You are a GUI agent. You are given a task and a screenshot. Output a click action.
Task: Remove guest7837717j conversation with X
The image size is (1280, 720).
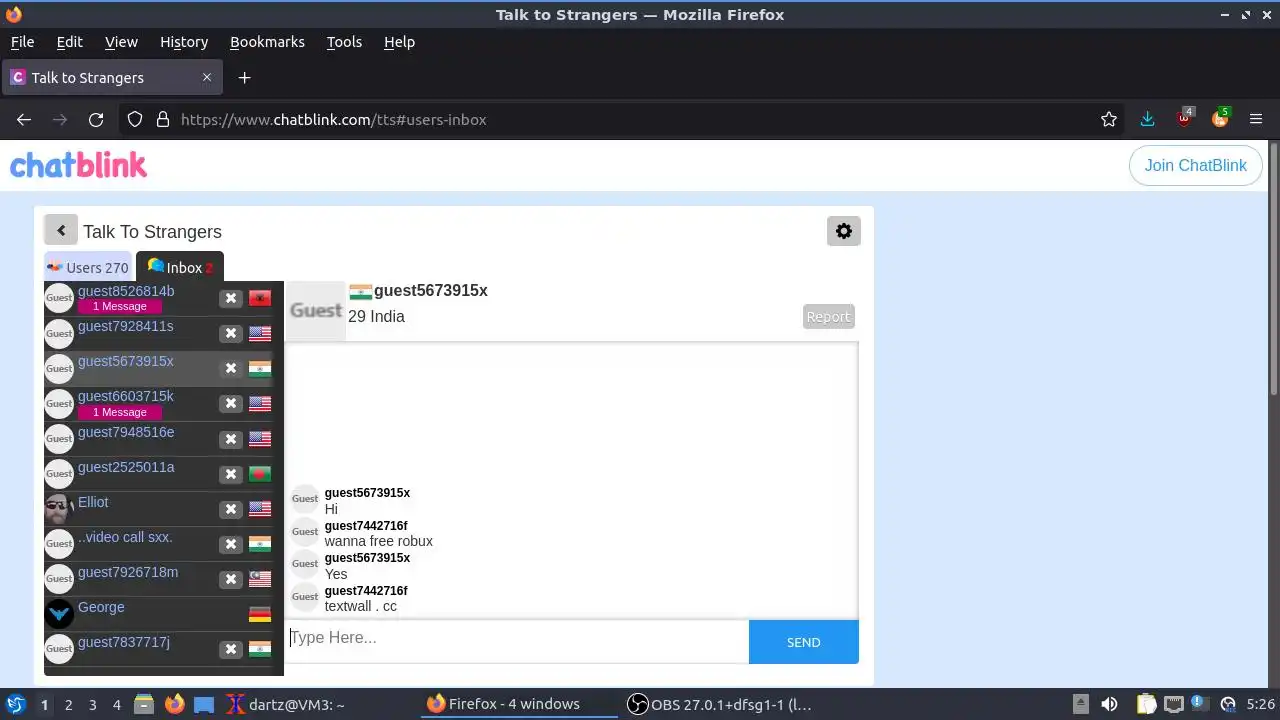point(231,649)
